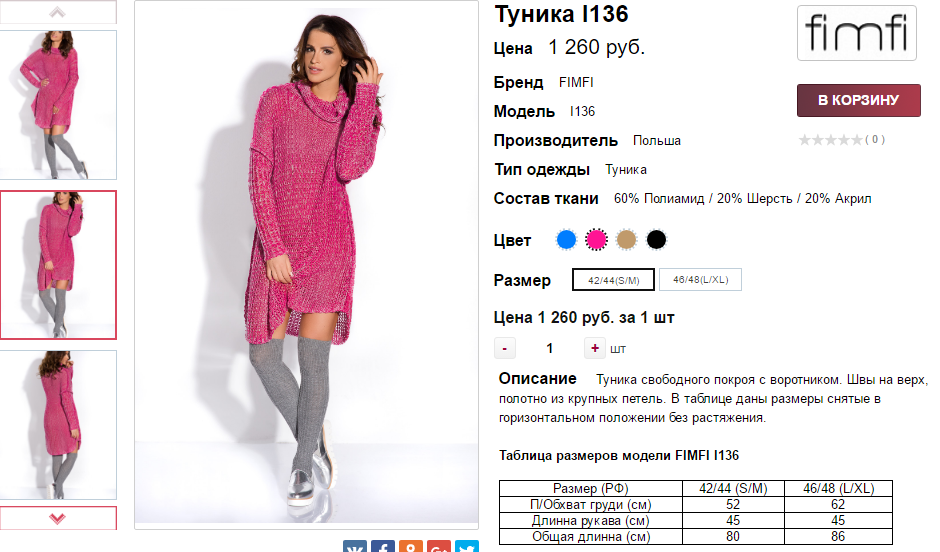Increase quantity with plus button
940x552 pixels.
click(x=595, y=348)
